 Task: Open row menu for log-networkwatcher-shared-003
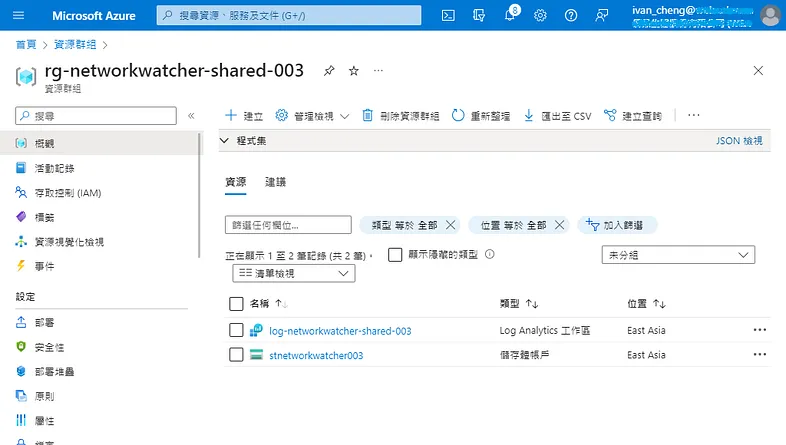point(760,330)
